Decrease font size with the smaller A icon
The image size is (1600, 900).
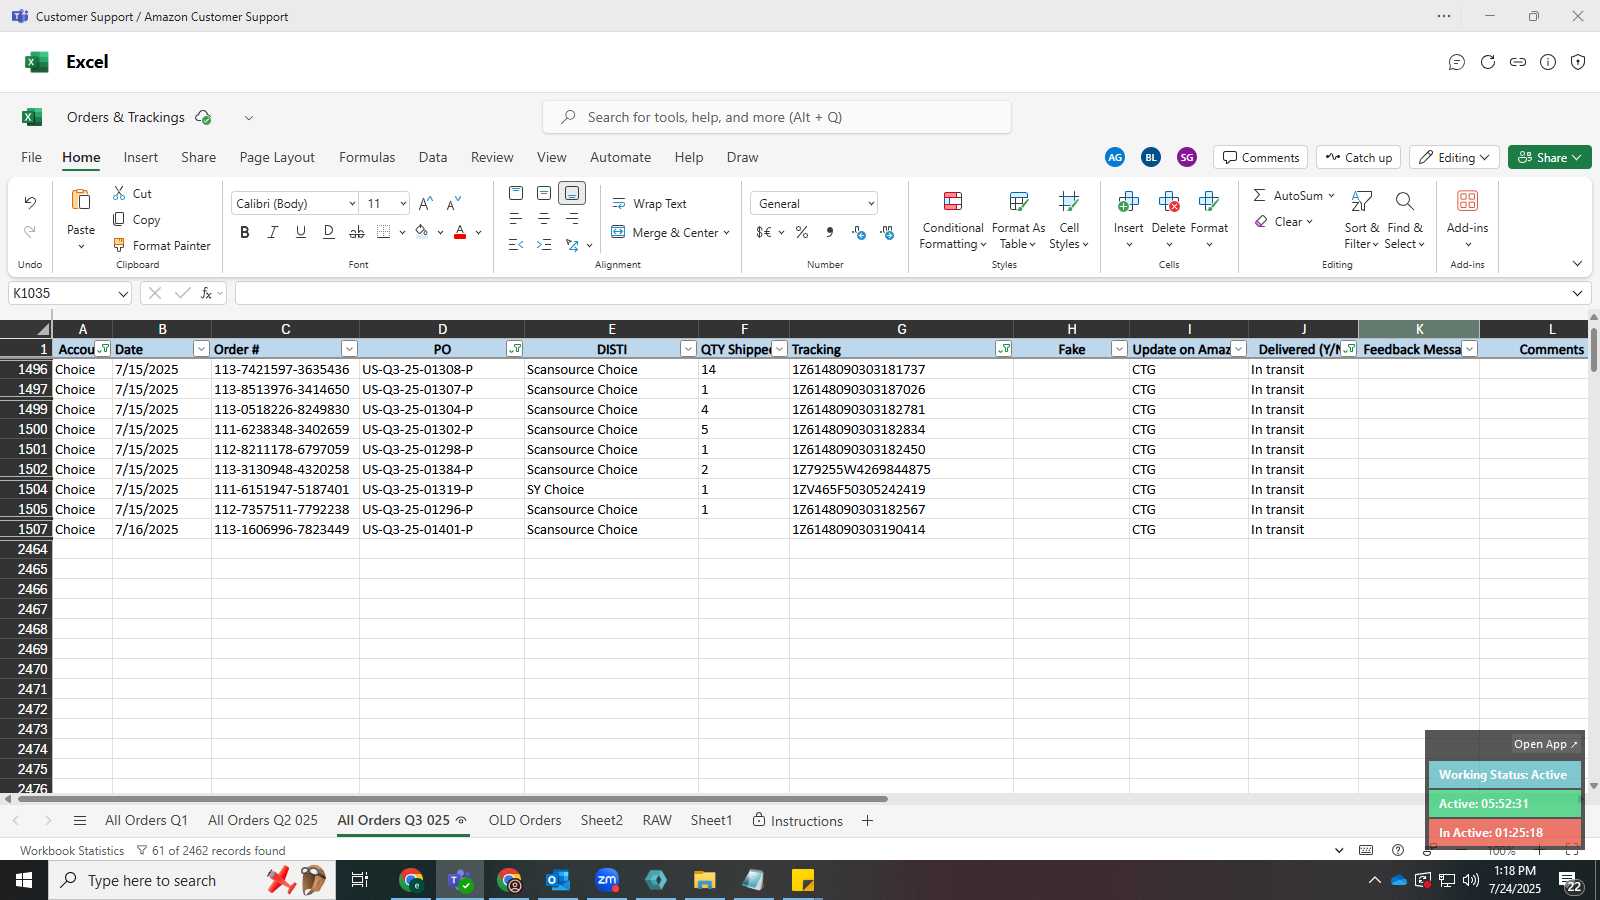(454, 203)
